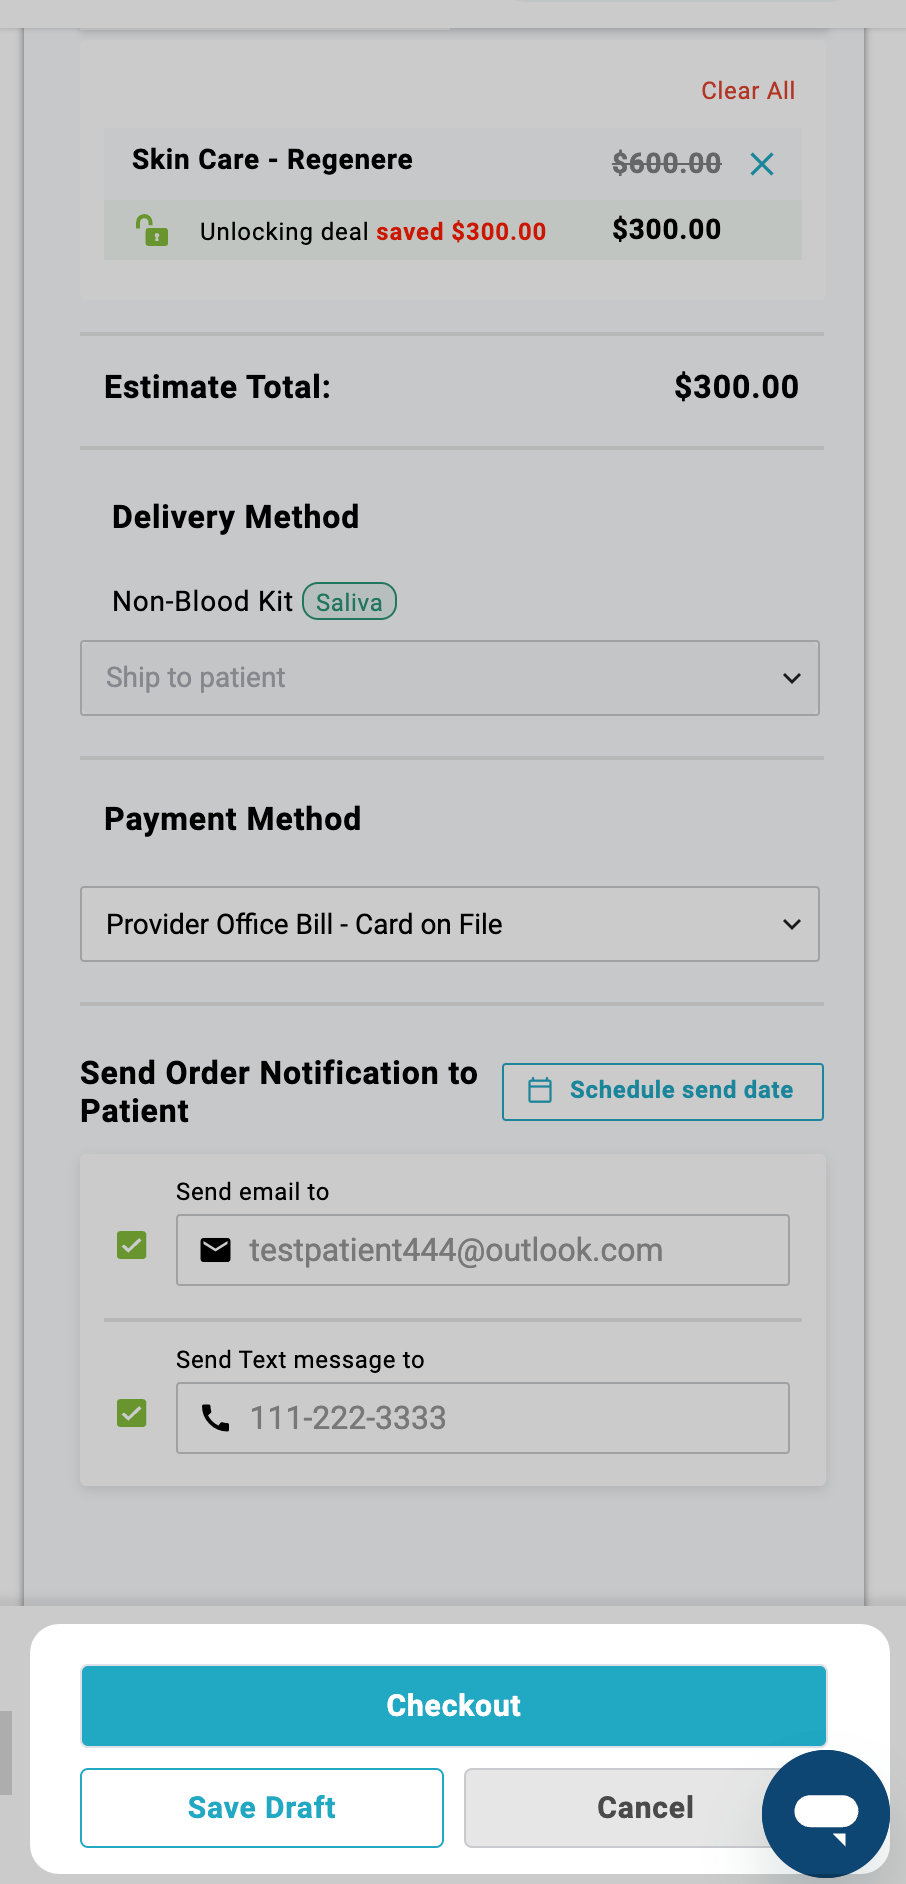Remove Skin Care - Regenere with X icon

(762, 164)
